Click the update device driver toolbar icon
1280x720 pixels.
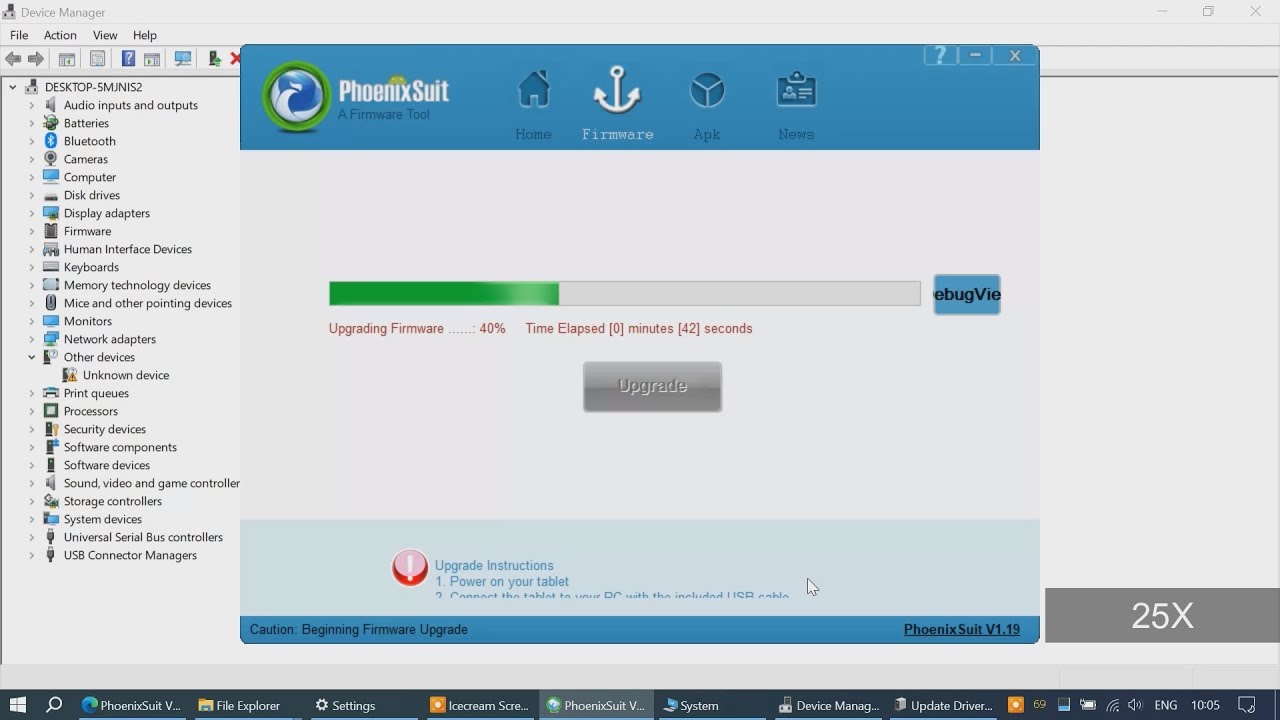[x=214, y=59]
